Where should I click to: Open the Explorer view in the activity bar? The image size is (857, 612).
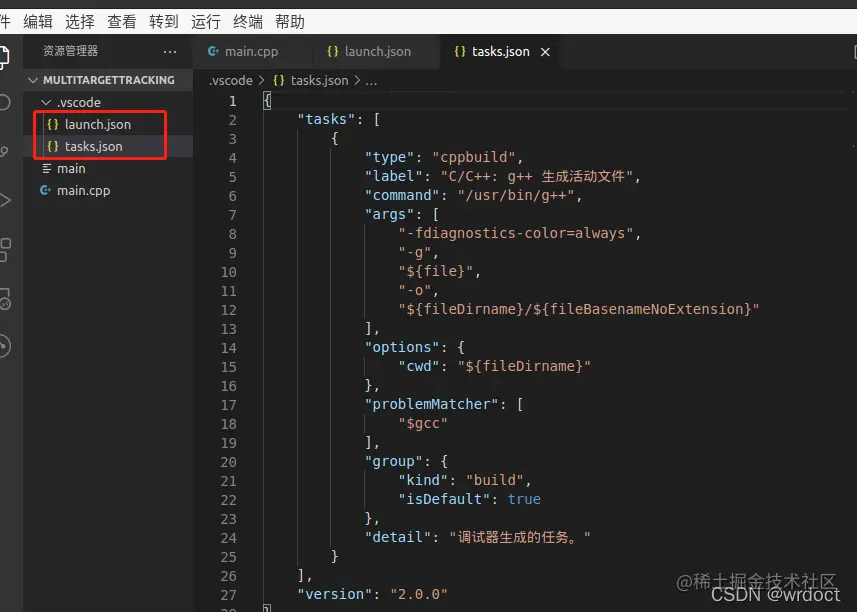[4, 57]
